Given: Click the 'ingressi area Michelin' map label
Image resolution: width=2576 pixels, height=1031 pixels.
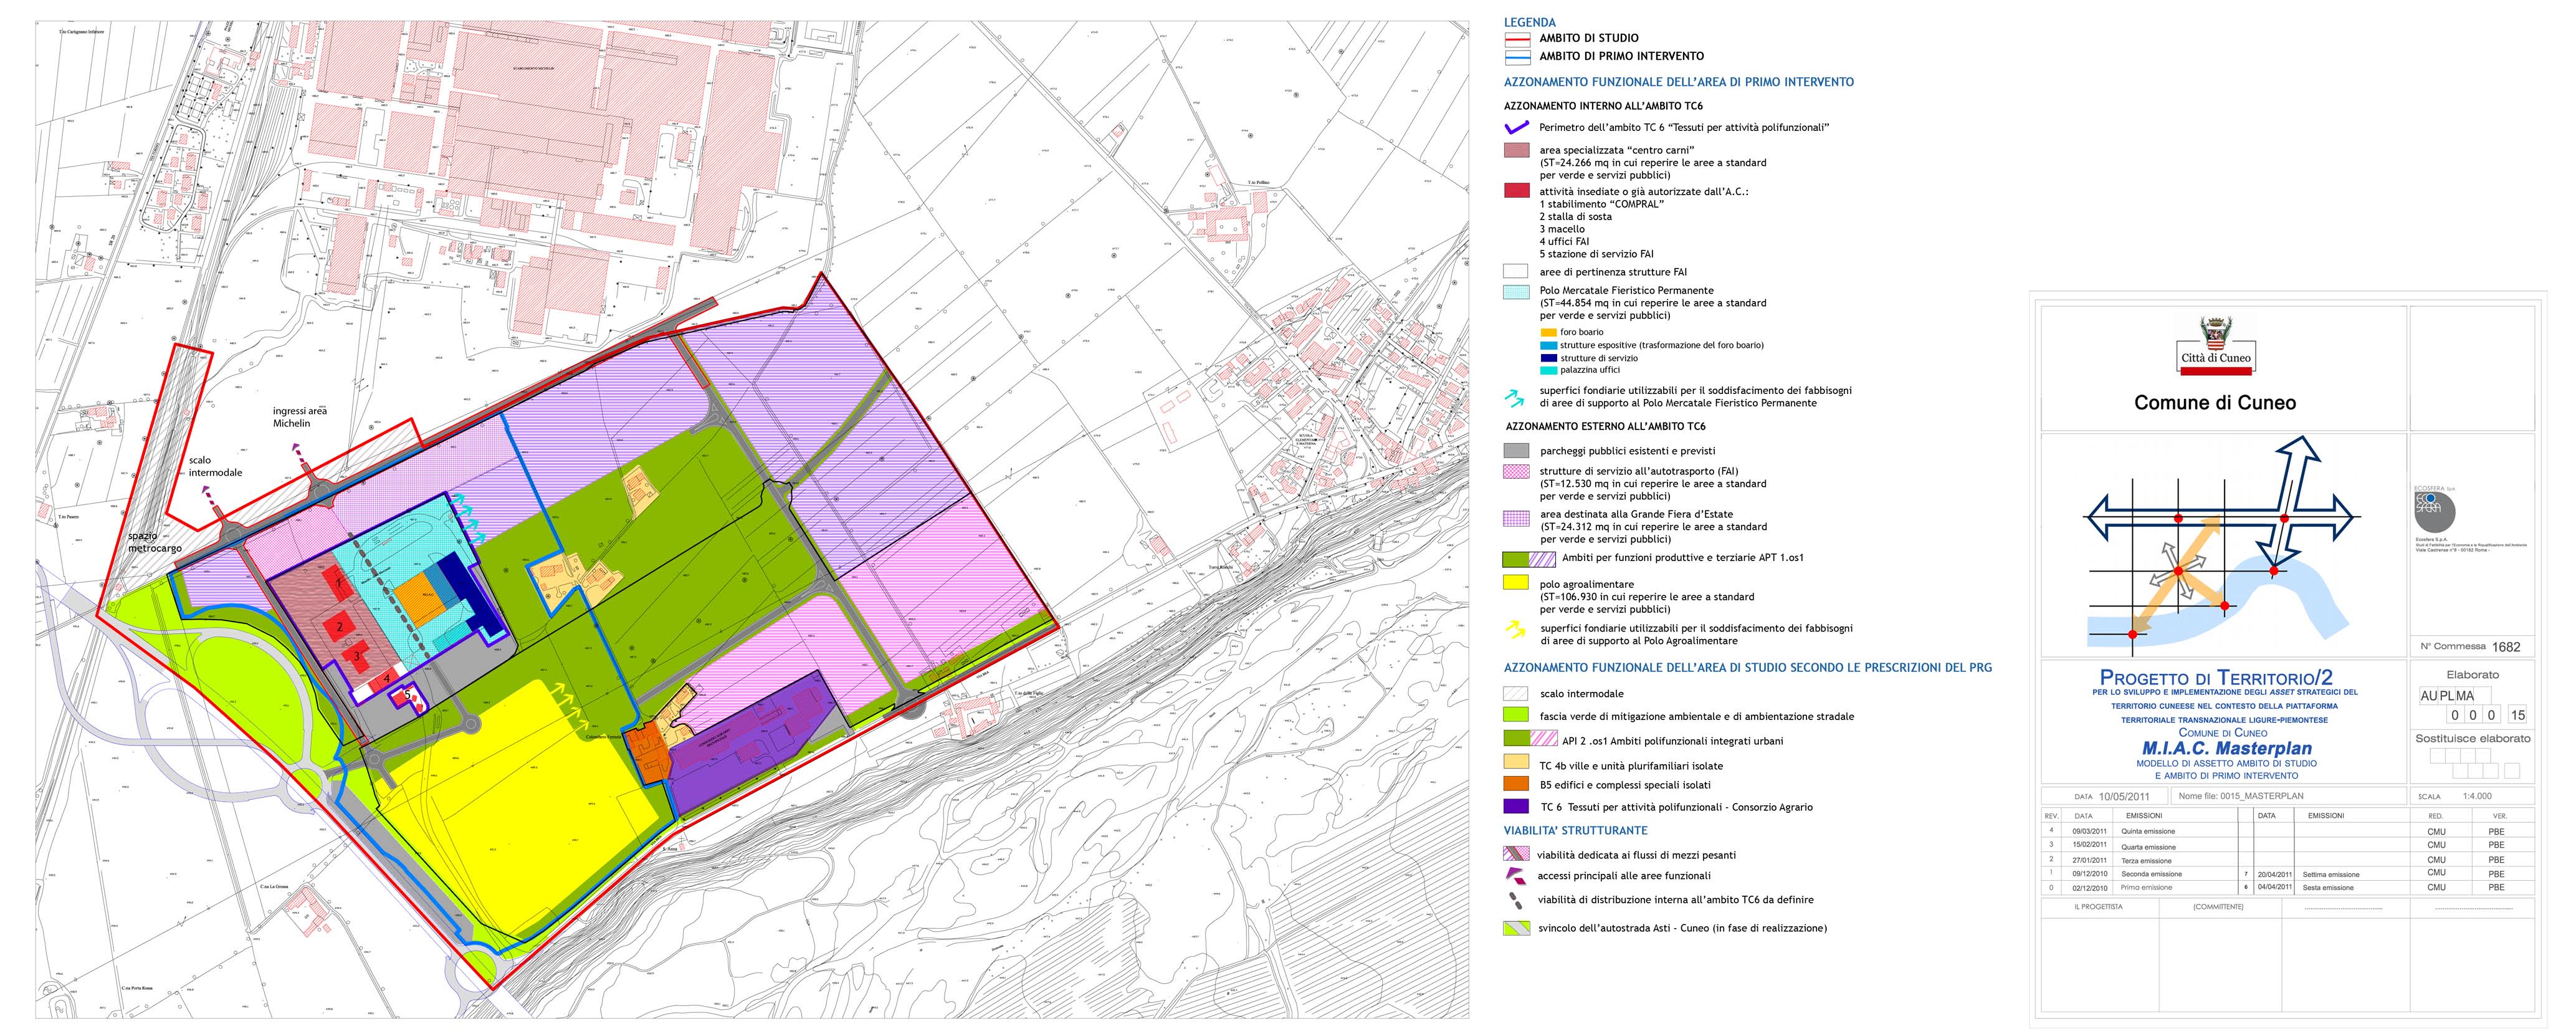Looking at the screenshot, I should point(300,417).
